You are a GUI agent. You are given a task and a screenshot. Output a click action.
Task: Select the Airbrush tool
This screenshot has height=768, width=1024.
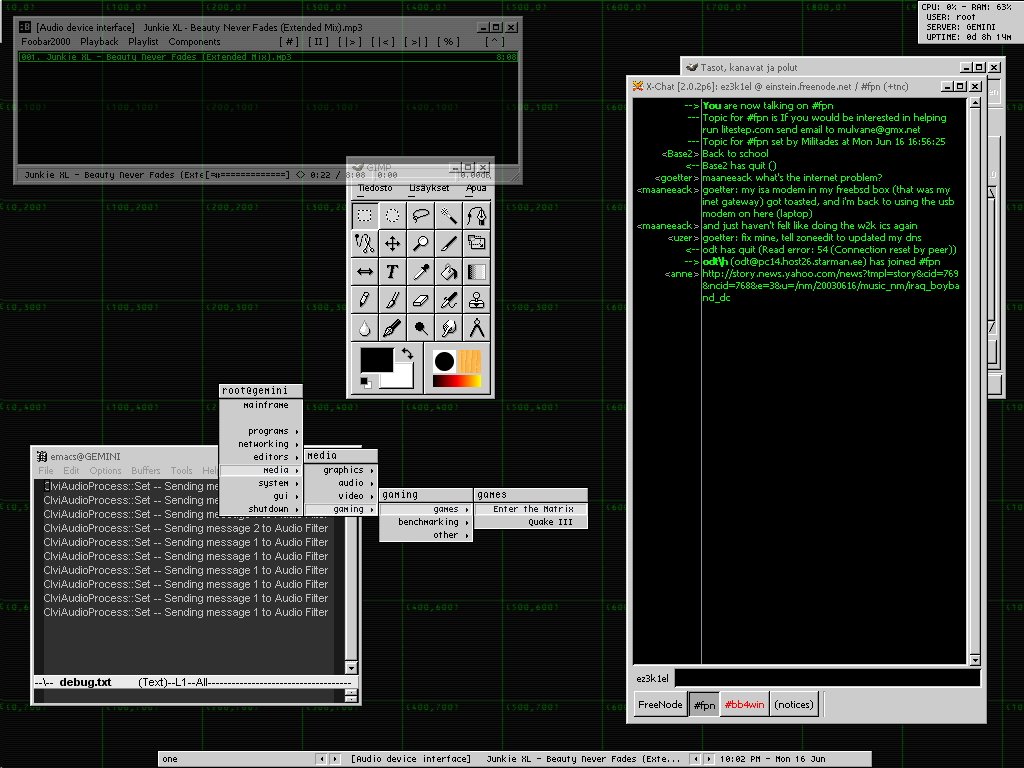tap(449, 300)
